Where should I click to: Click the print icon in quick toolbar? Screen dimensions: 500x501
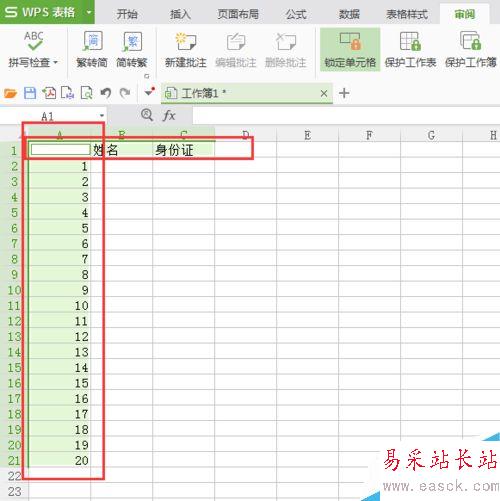68,93
